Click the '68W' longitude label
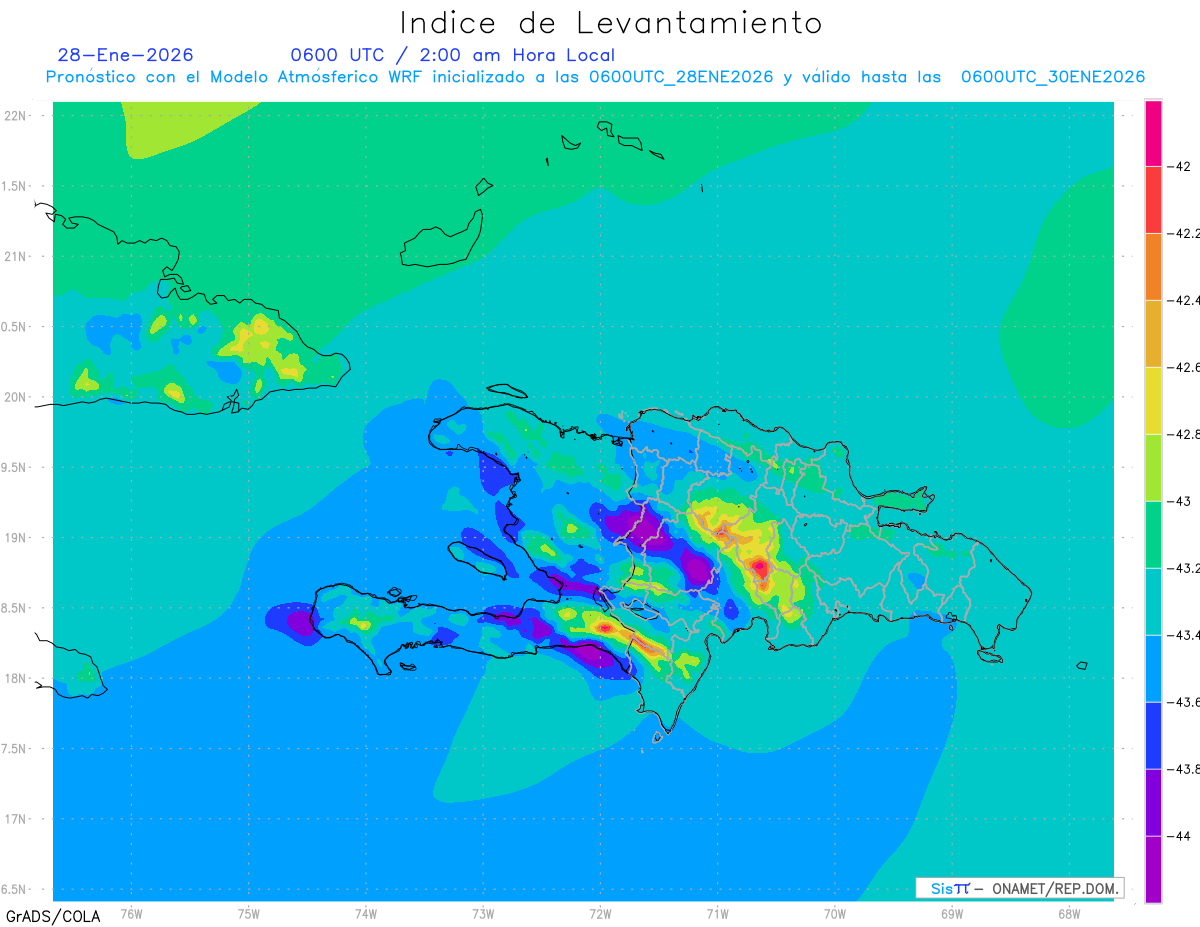 (x=1069, y=913)
